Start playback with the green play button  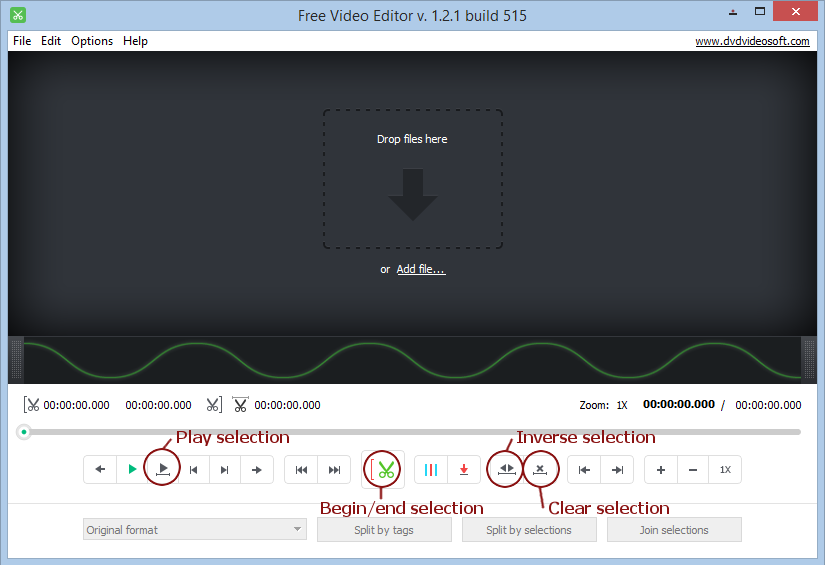(x=132, y=469)
